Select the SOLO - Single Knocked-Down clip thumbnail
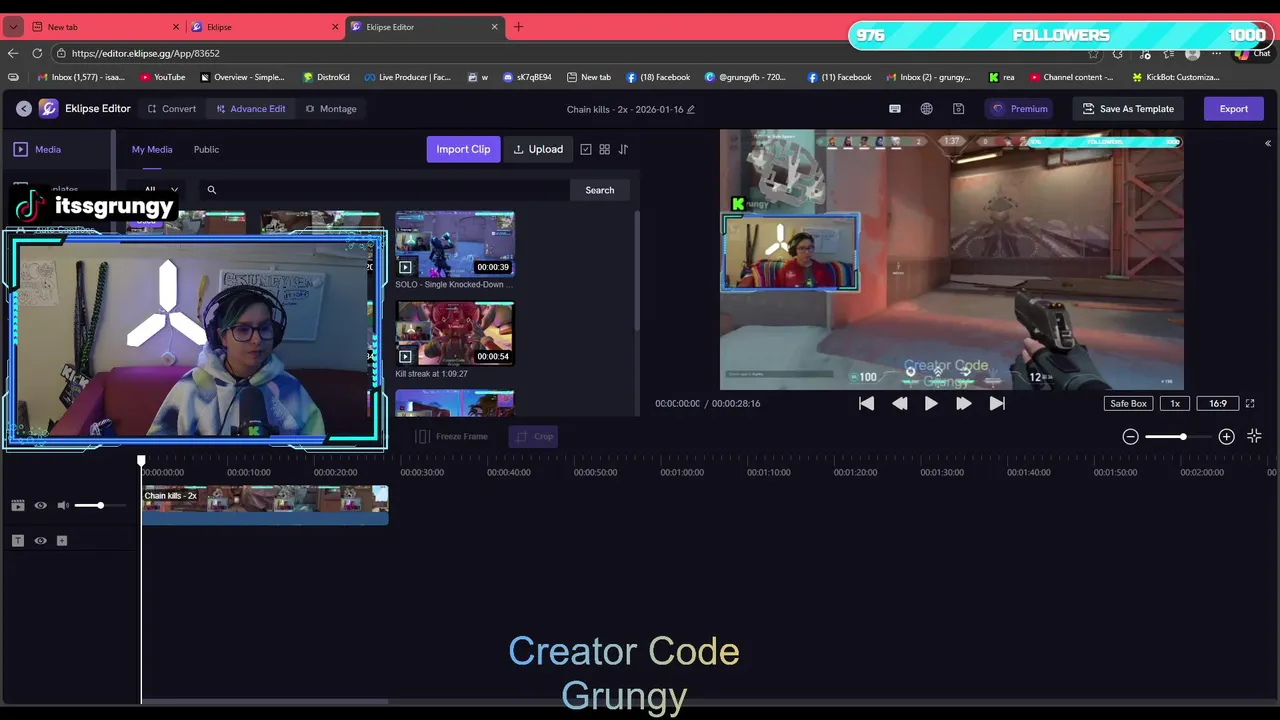This screenshot has width=1280, height=720. (455, 243)
